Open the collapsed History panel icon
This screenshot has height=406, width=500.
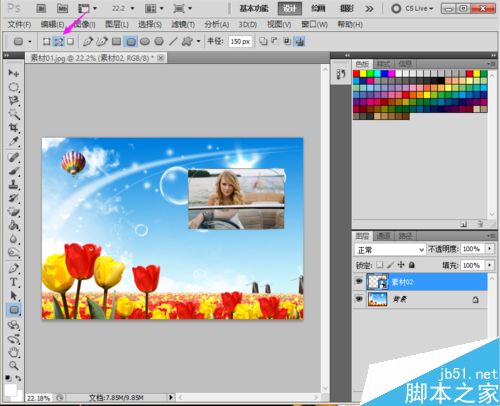click(341, 74)
